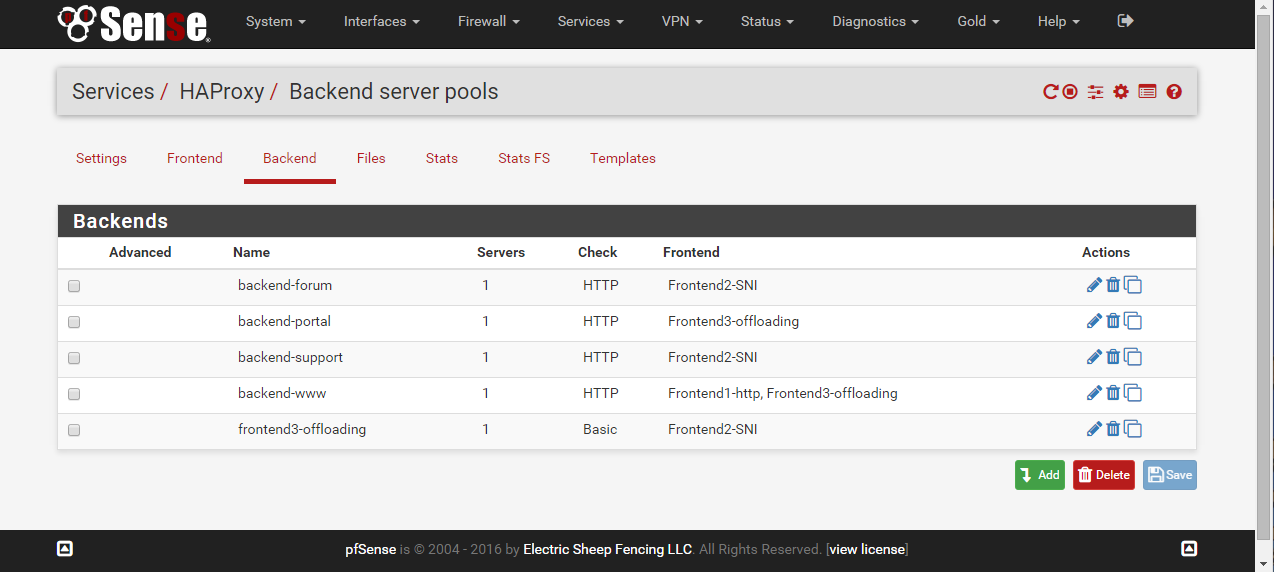Edit backend-forum with the pencil icon
Screen dimensions: 1274x572
1094,285
